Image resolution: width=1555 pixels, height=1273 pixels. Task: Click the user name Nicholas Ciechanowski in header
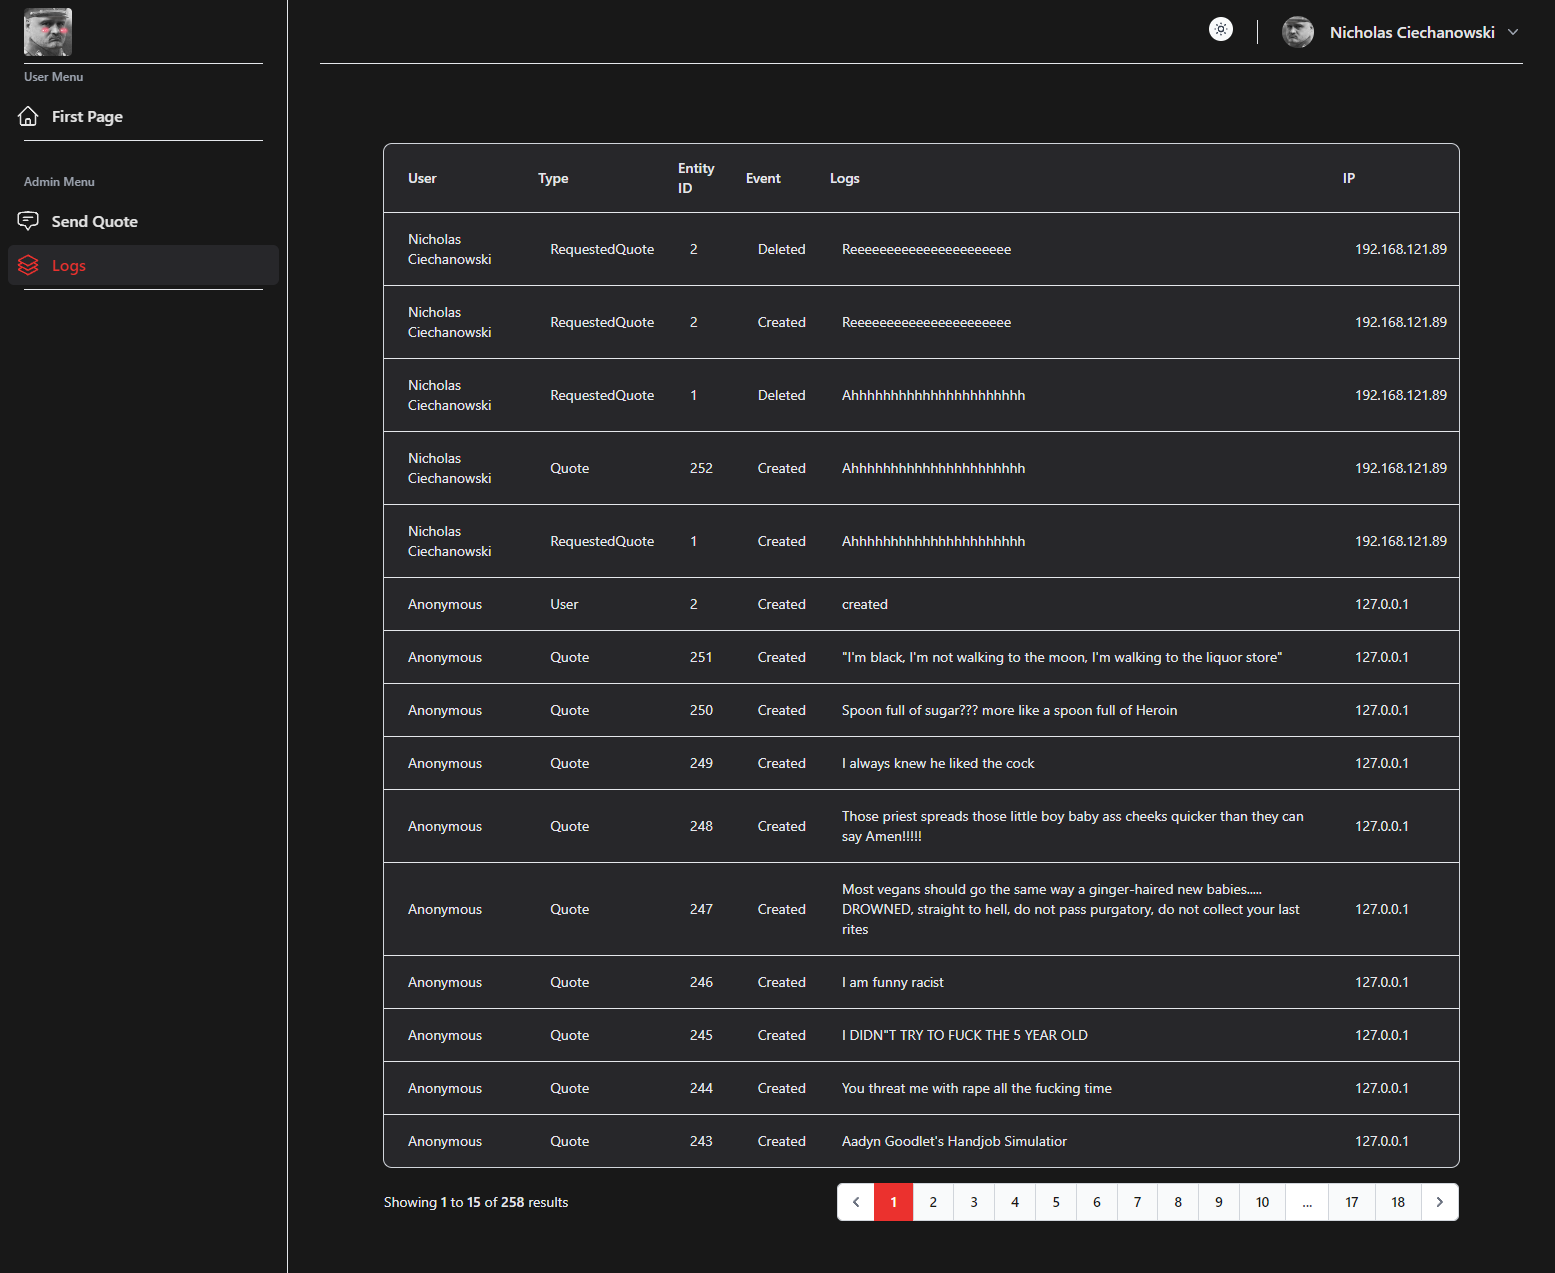pos(1411,32)
